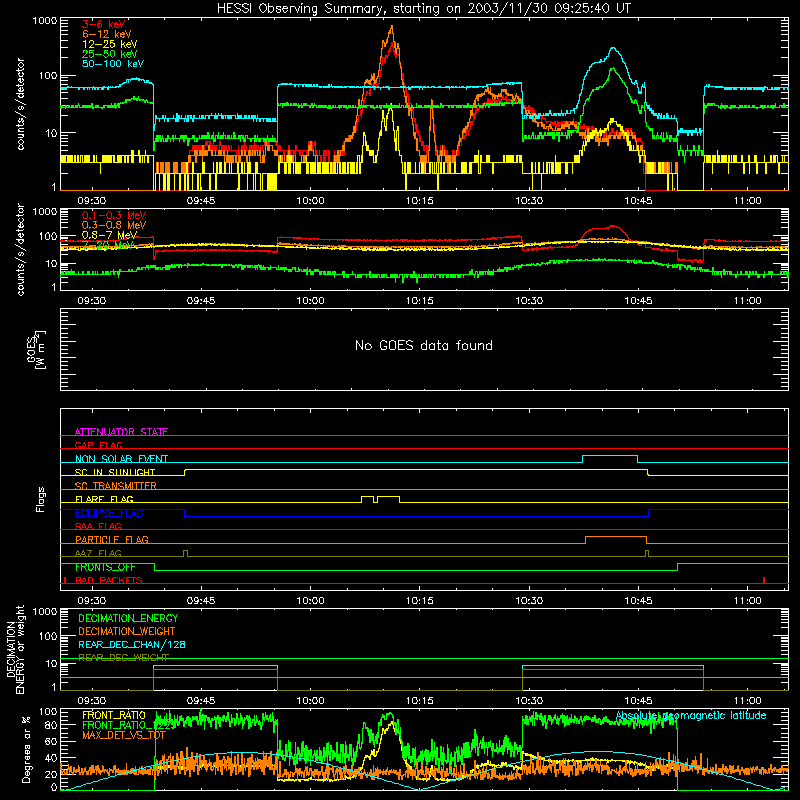Select the 6-12 keV legend label
The width and height of the screenshot is (800, 800).
[107, 34]
